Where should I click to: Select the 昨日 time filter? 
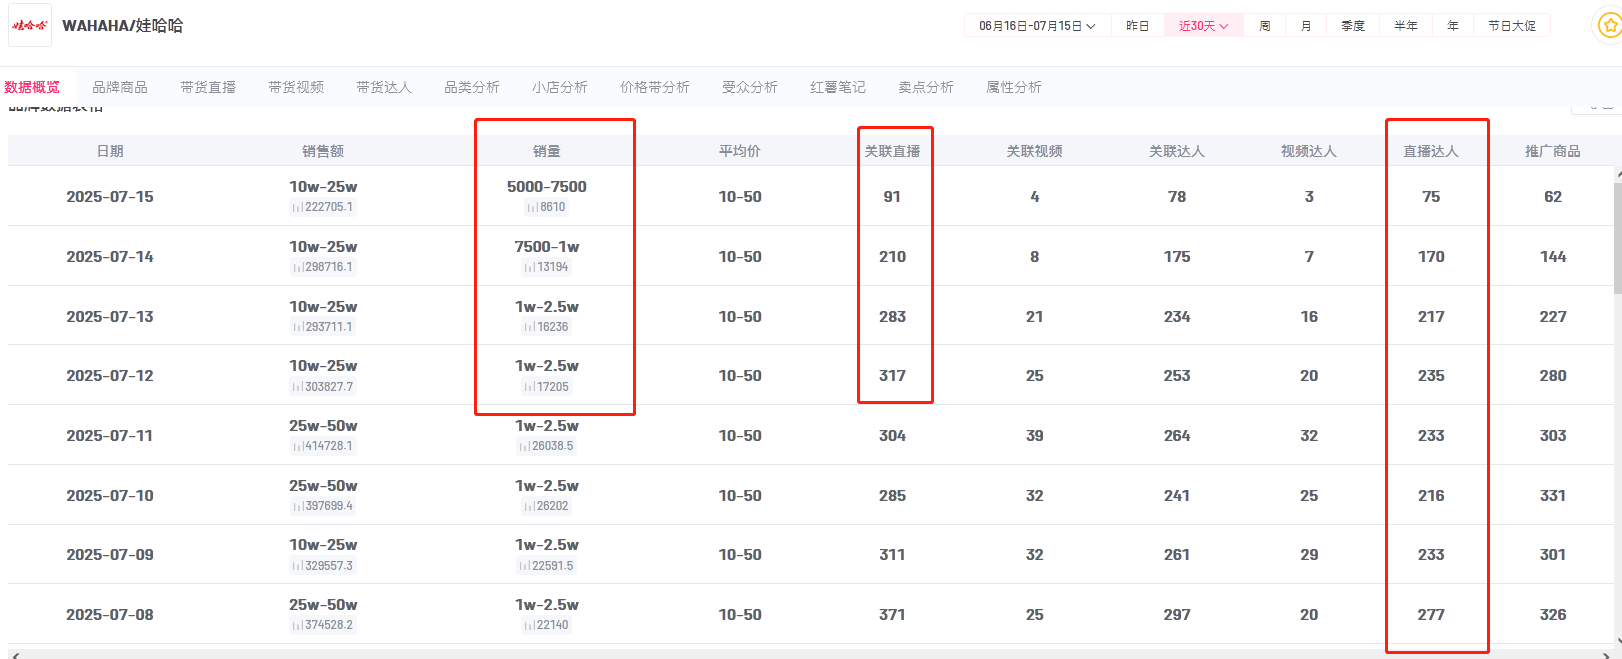[x=1137, y=26]
